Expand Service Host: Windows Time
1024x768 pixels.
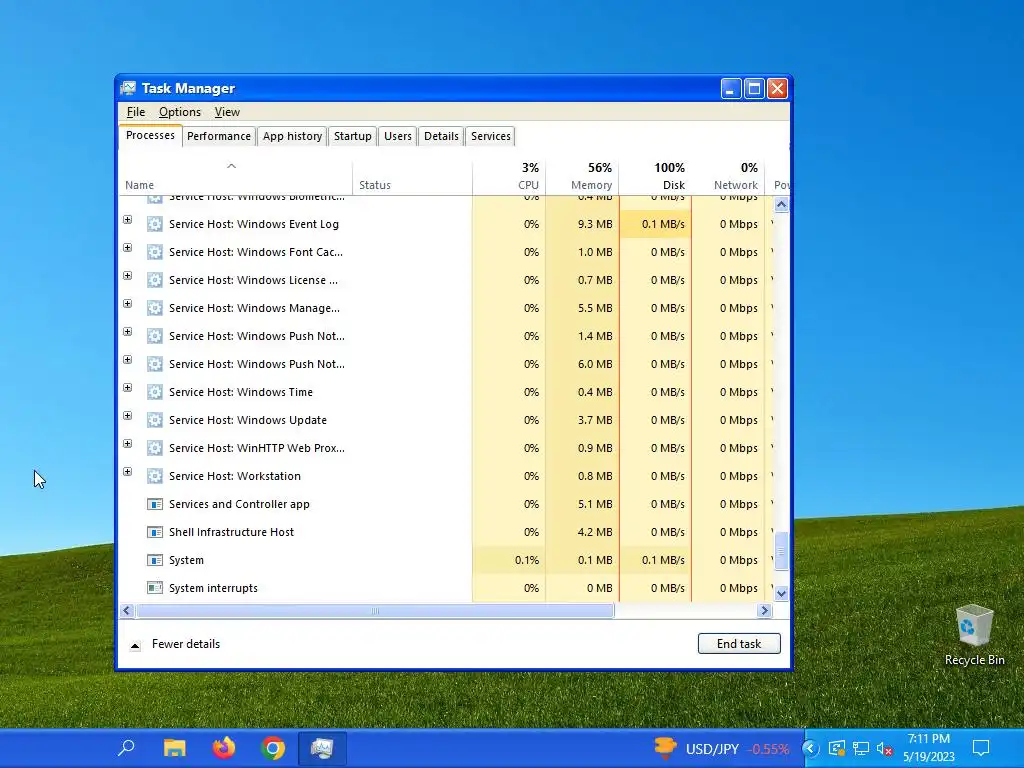(x=128, y=388)
